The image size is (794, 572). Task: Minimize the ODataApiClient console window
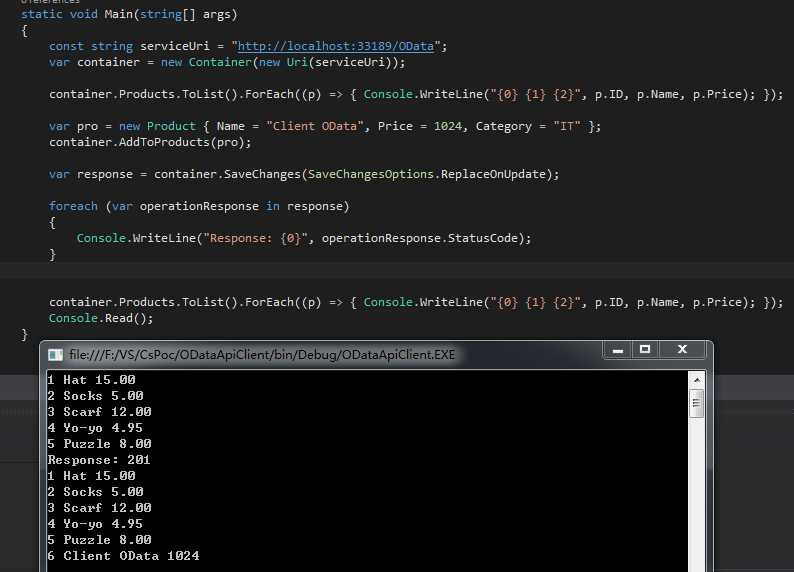[617, 349]
